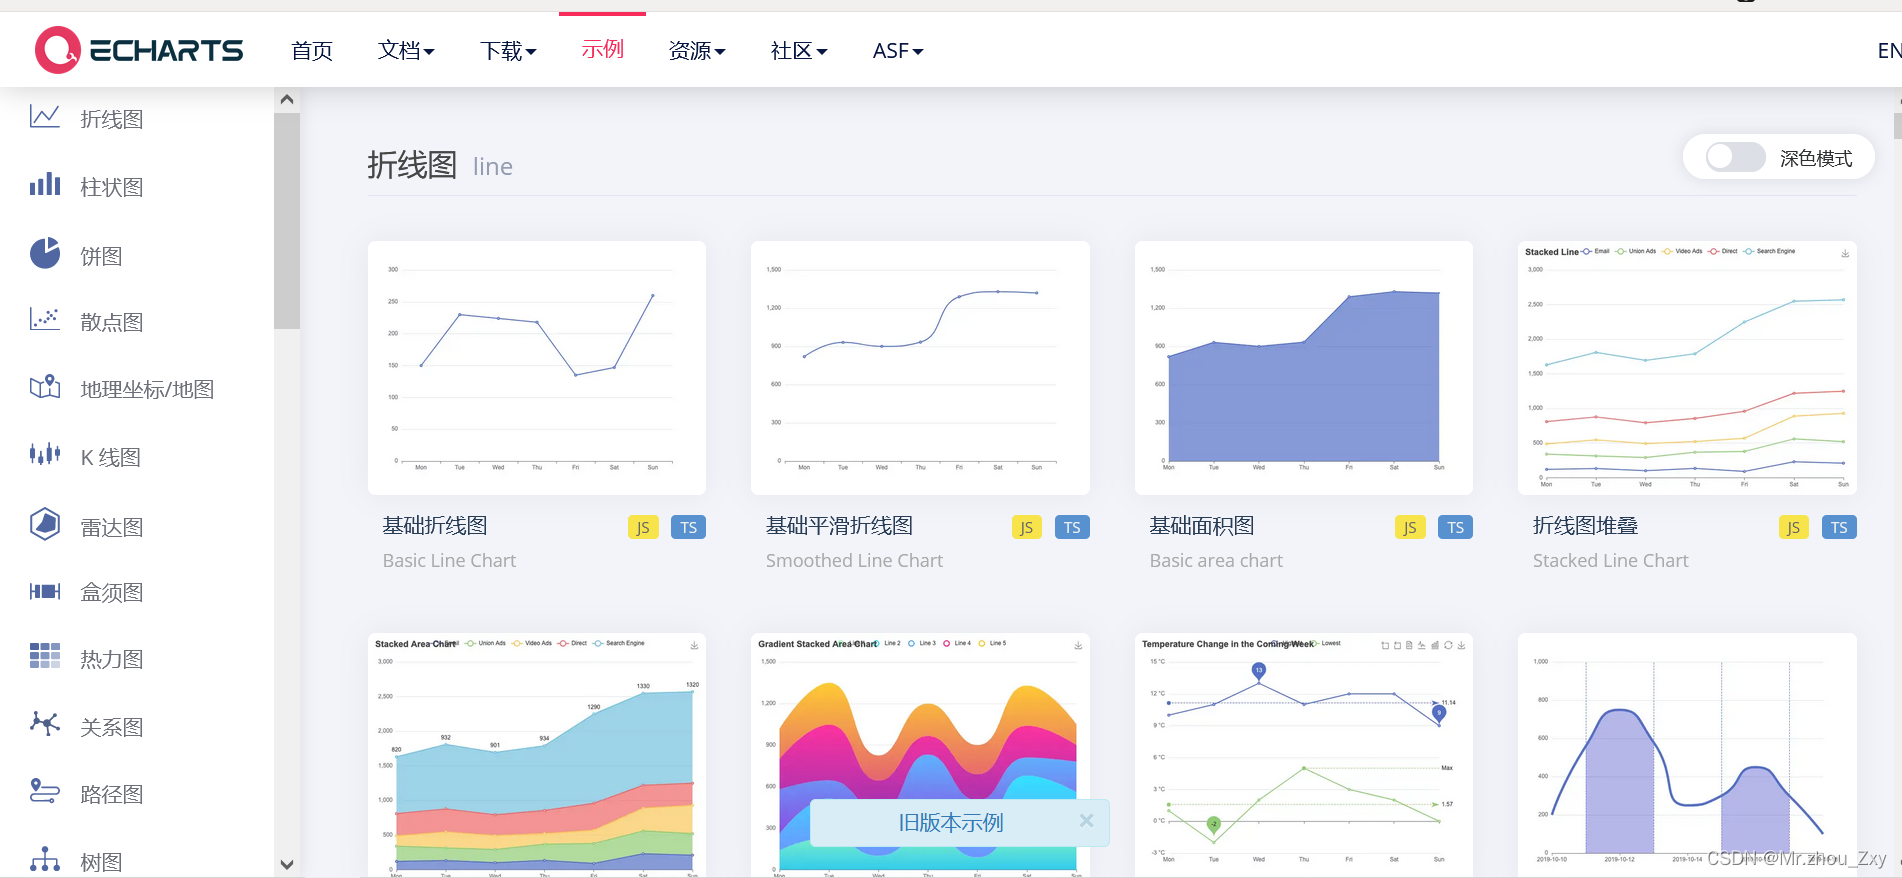This screenshot has width=1902, height=878.
Task: Select the candlestick (K 线图) icon
Action: (x=45, y=455)
